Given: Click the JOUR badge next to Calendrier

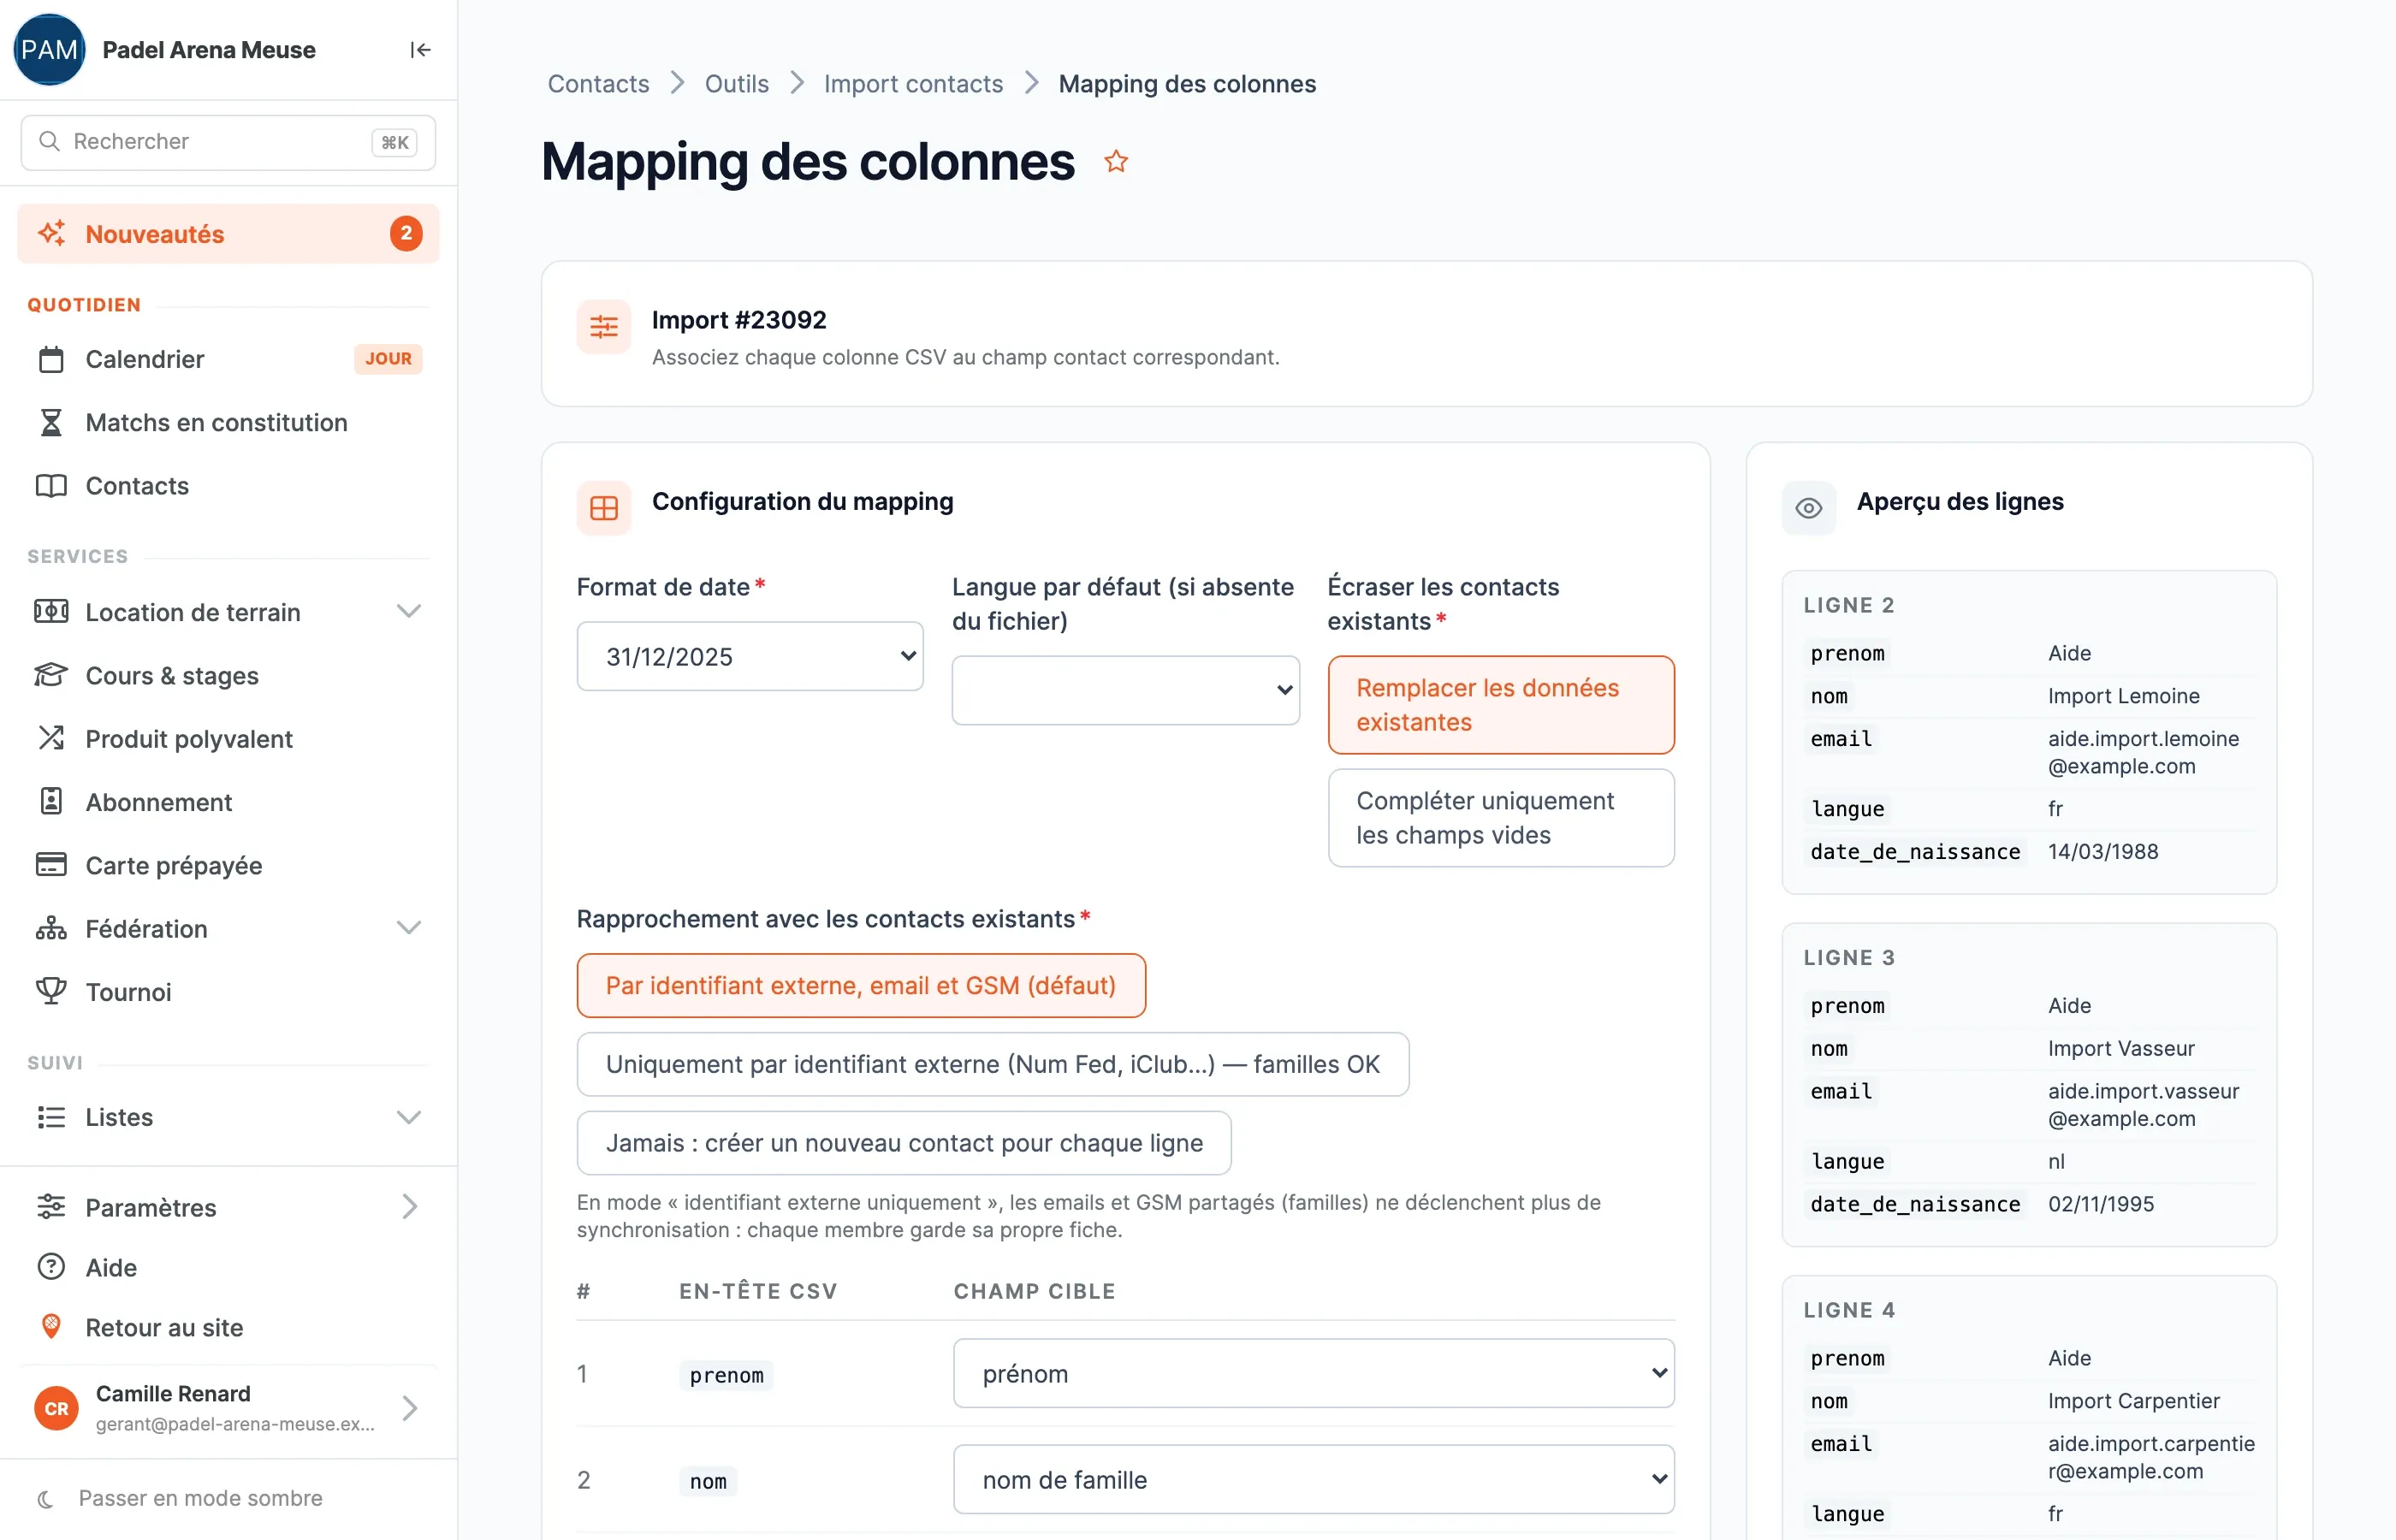Looking at the screenshot, I should [x=388, y=359].
